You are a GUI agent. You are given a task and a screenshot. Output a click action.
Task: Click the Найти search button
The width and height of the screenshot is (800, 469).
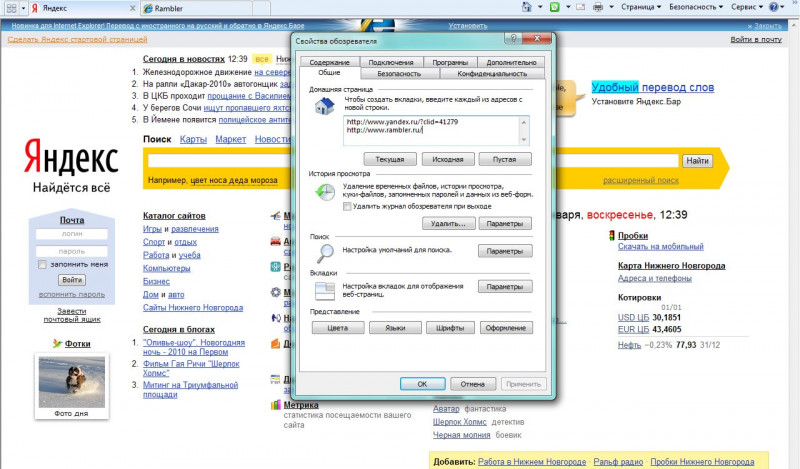[x=697, y=161]
